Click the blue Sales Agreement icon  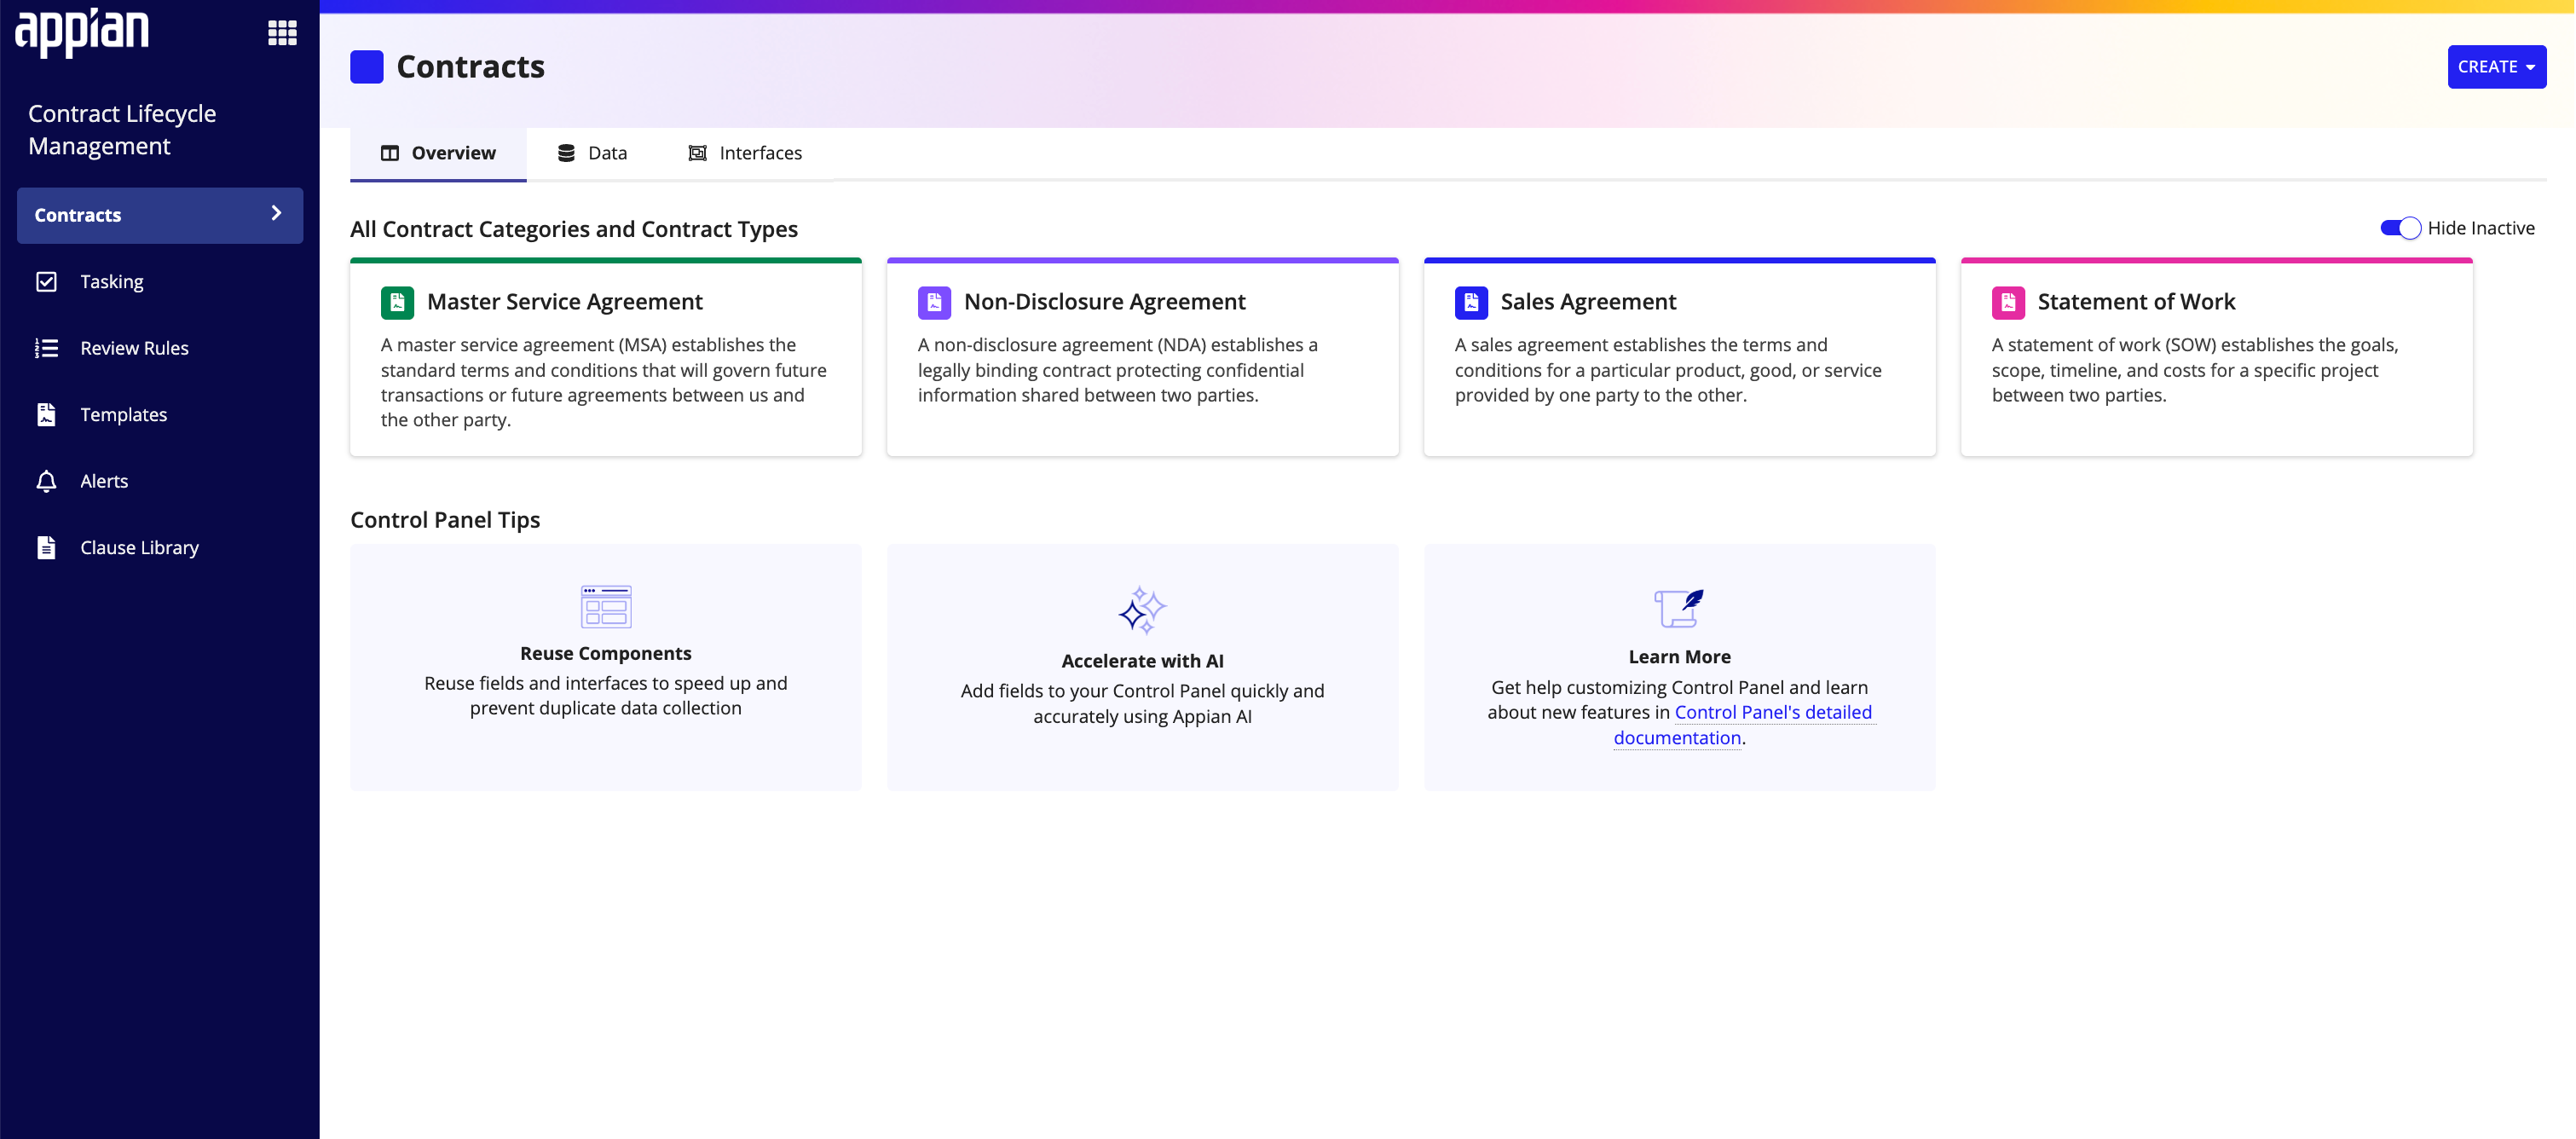coord(1471,302)
